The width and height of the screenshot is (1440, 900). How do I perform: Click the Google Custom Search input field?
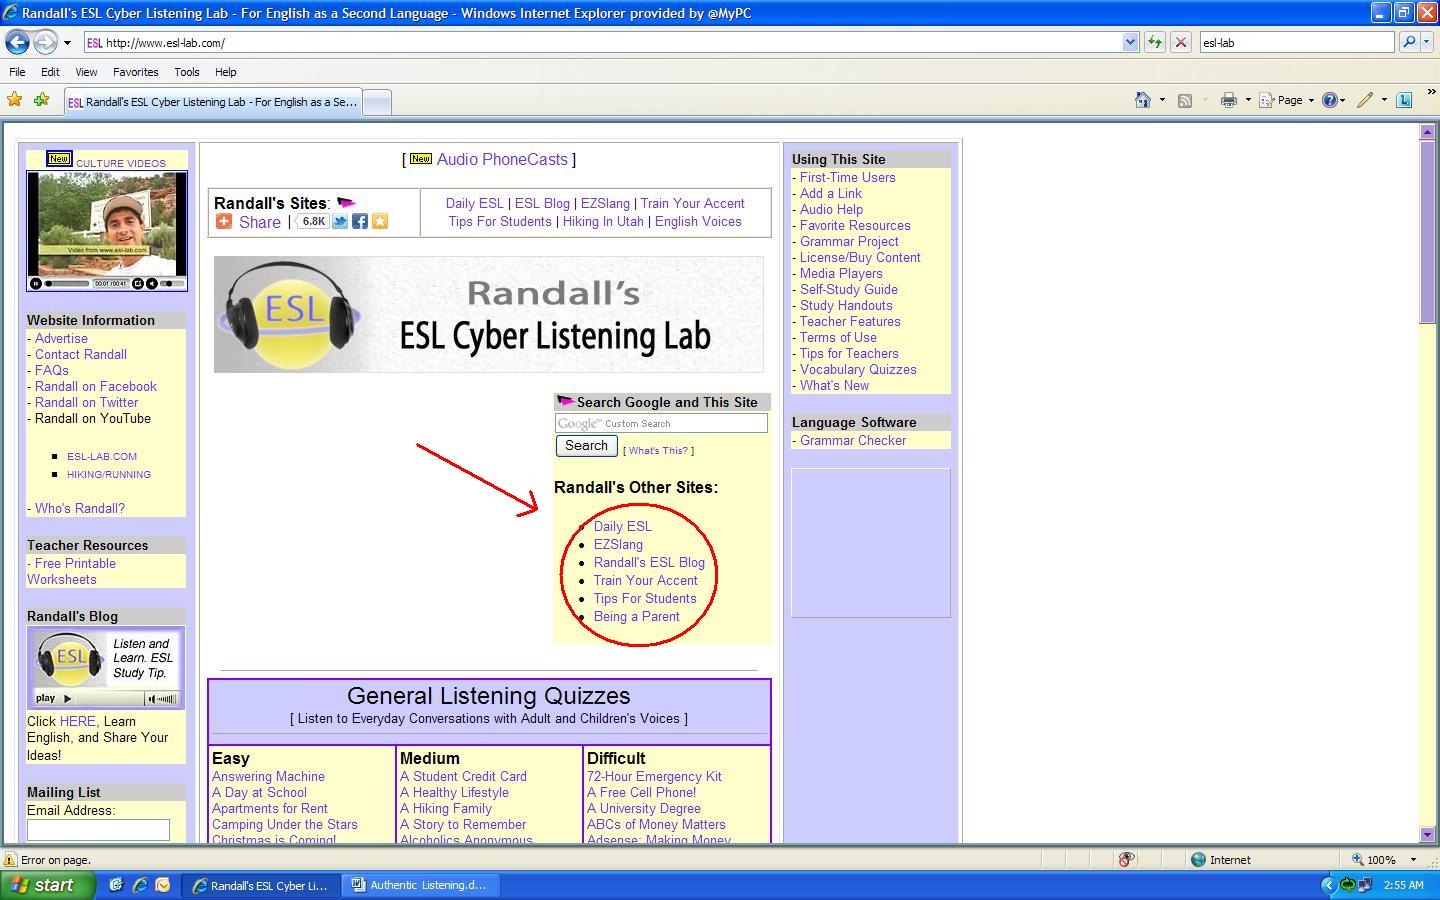[661, 423]
